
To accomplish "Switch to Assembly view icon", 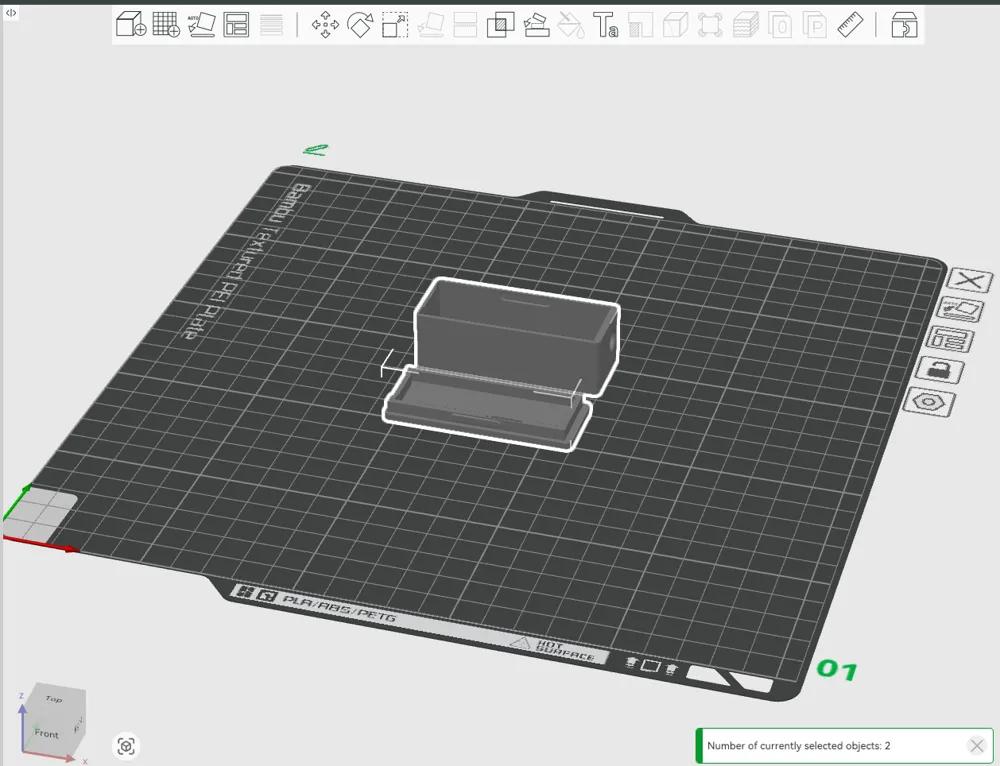I will pos(904,24).
